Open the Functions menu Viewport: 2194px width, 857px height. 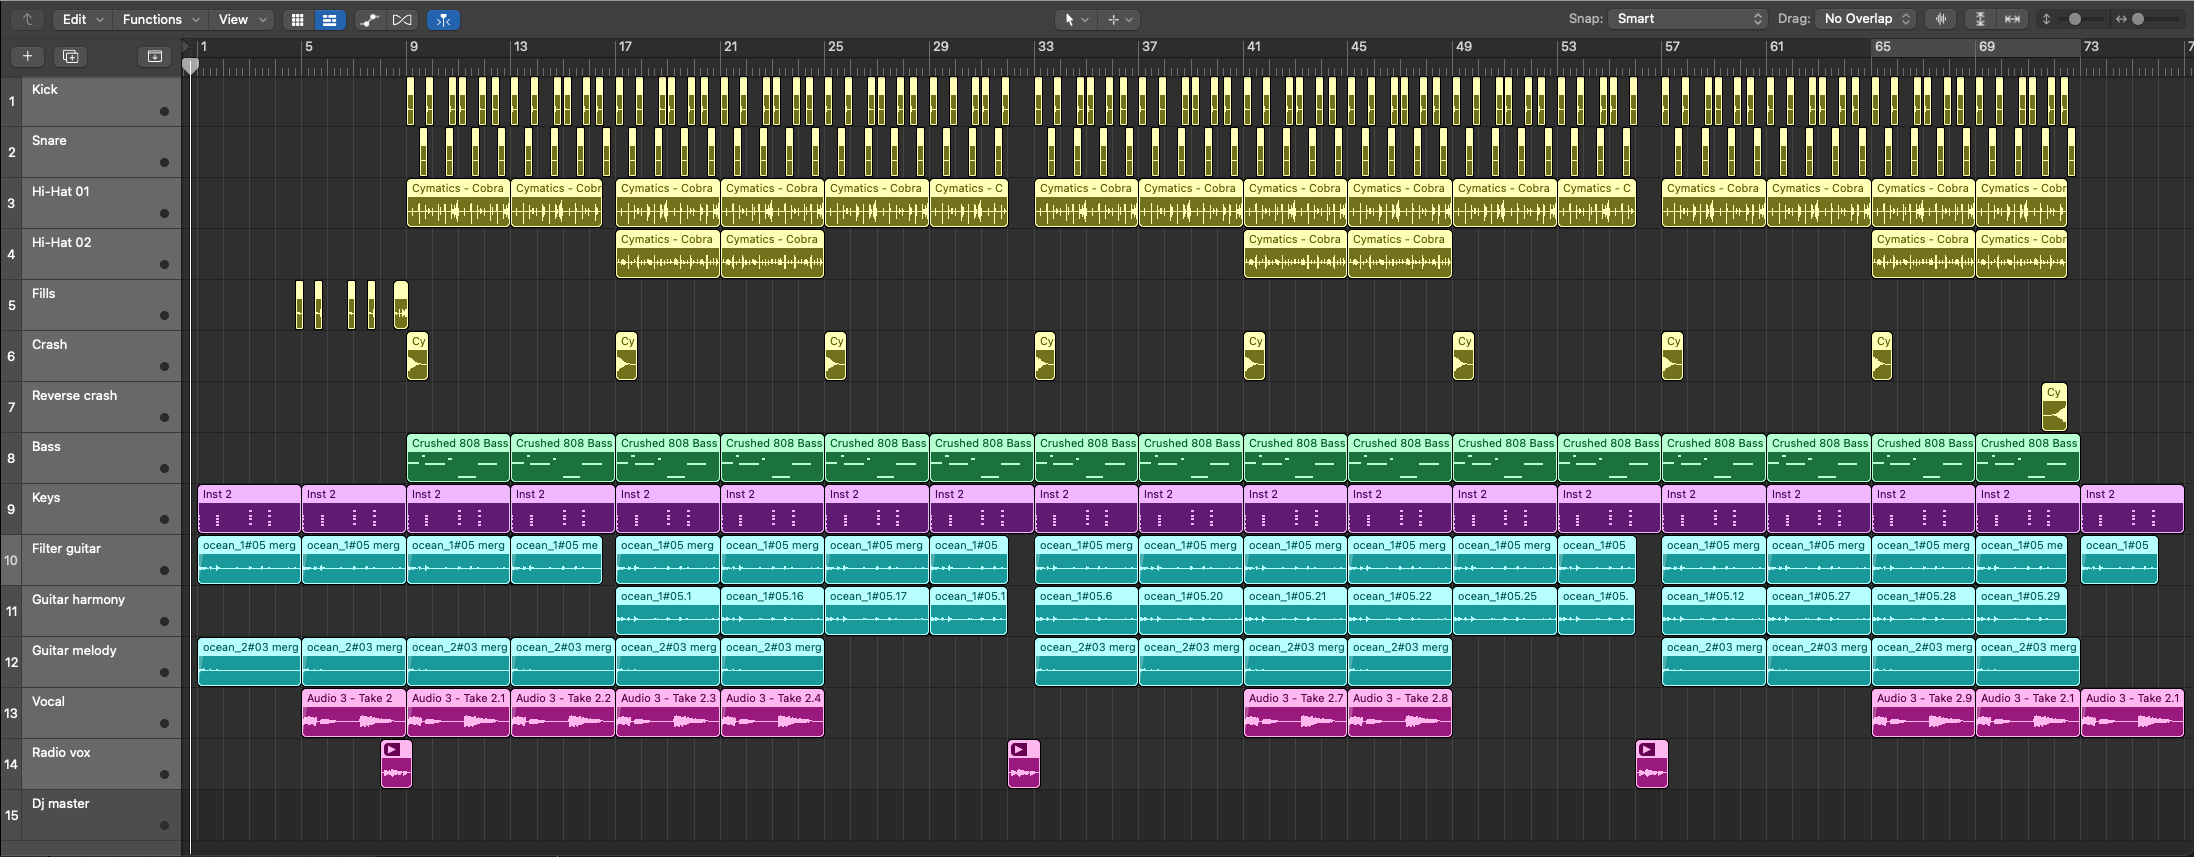160,19
